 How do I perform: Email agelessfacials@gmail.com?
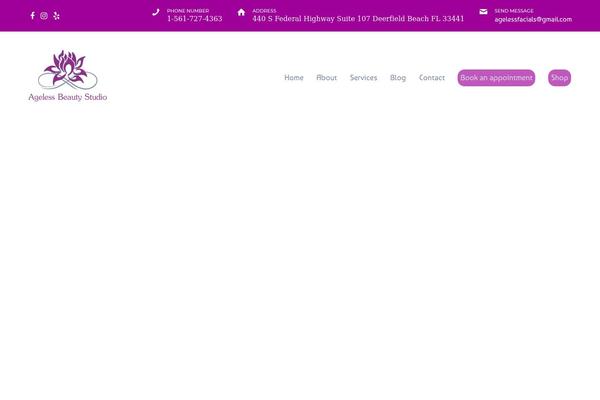coord(533,19)
